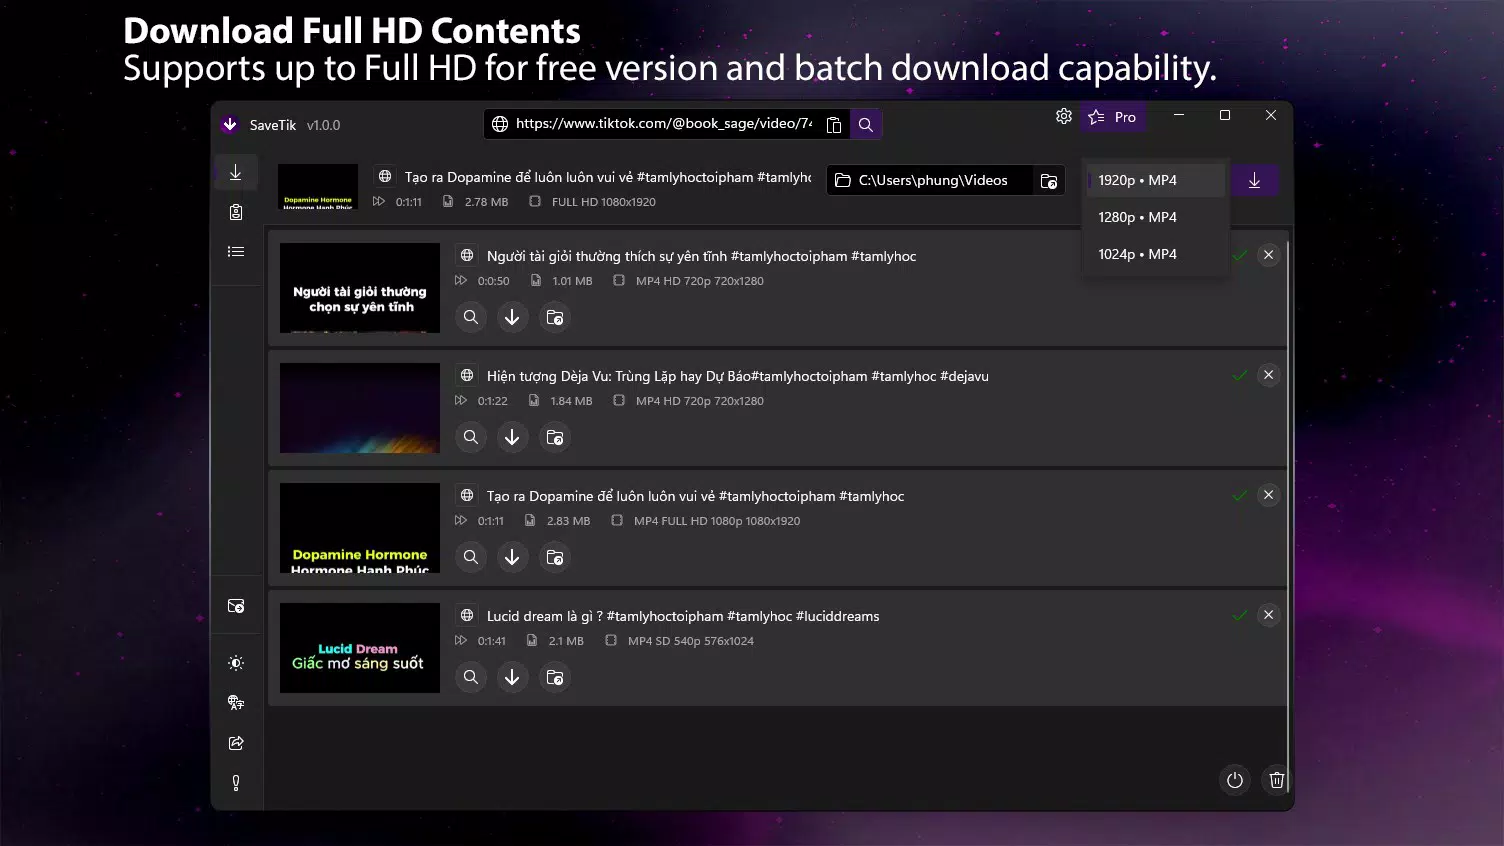
Task: Click the C:\Users\phung\Videos save path field
Action: coord(930,181)
